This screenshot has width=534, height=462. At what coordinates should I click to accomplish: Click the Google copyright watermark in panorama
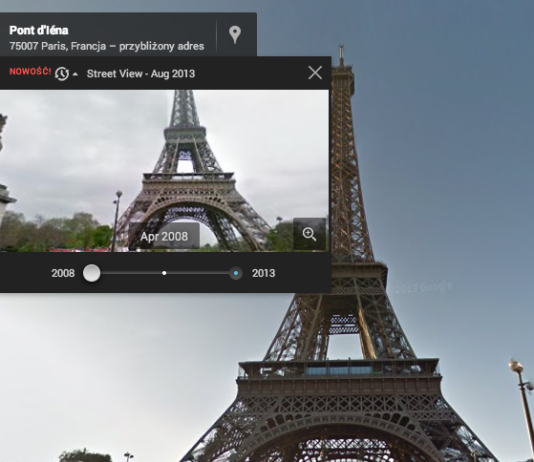click(423, 288)
